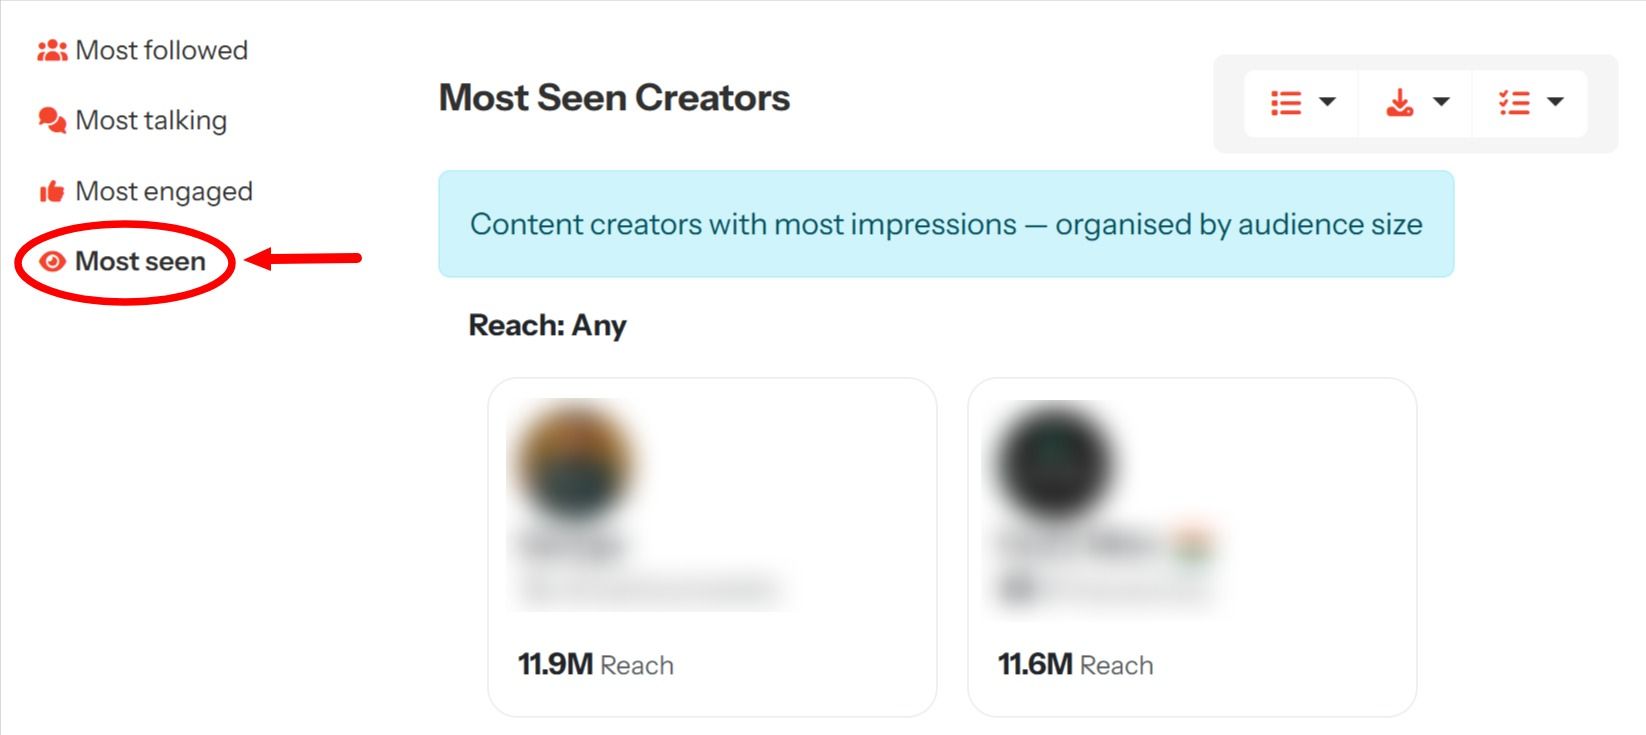Click the Reach: Any filter label
The image size is (1646, 735).
(x=547, y=325)
